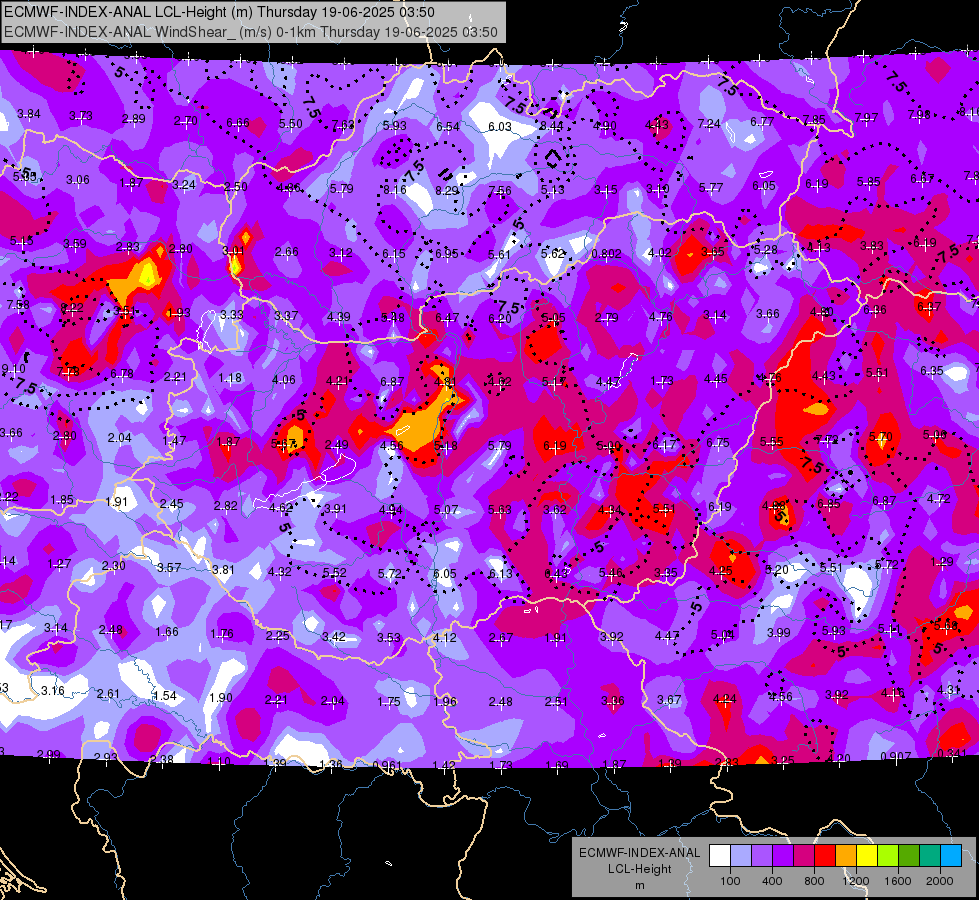Click the legend label '100'

click(x=730, y=881)
